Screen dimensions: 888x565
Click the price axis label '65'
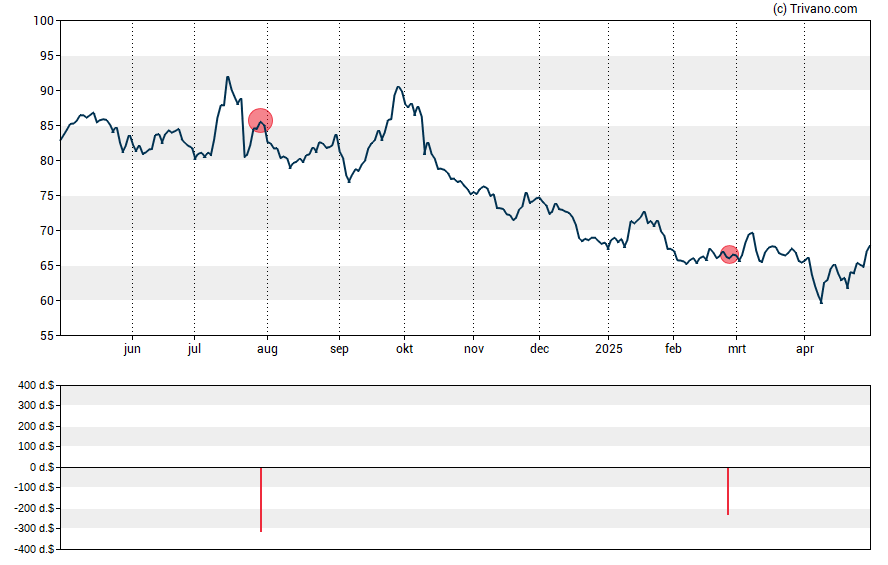[47, 266]
